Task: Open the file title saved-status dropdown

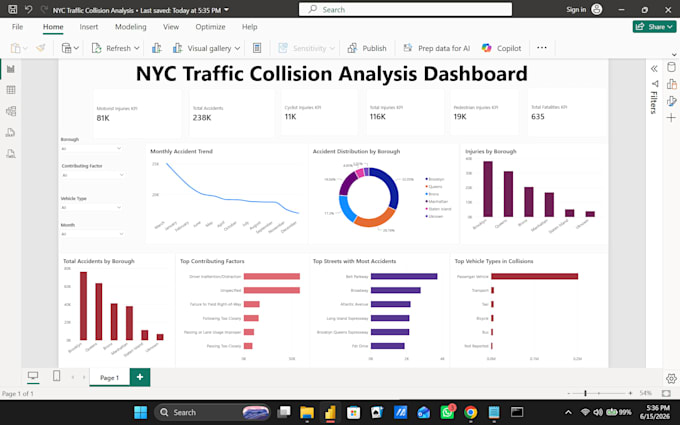Action: [x=226, y=10]
